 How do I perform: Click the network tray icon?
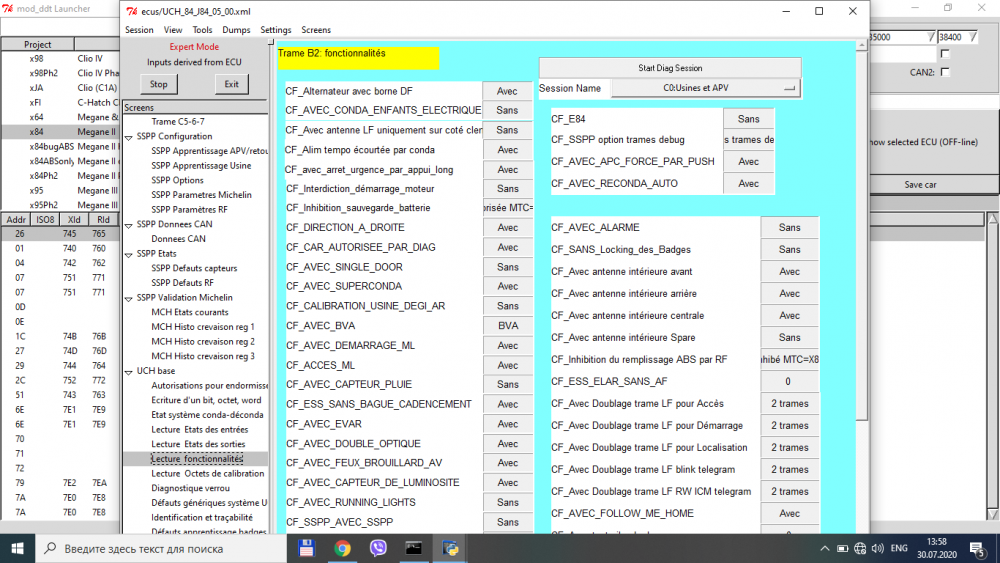pyautogui.click(x=860, y=548)
